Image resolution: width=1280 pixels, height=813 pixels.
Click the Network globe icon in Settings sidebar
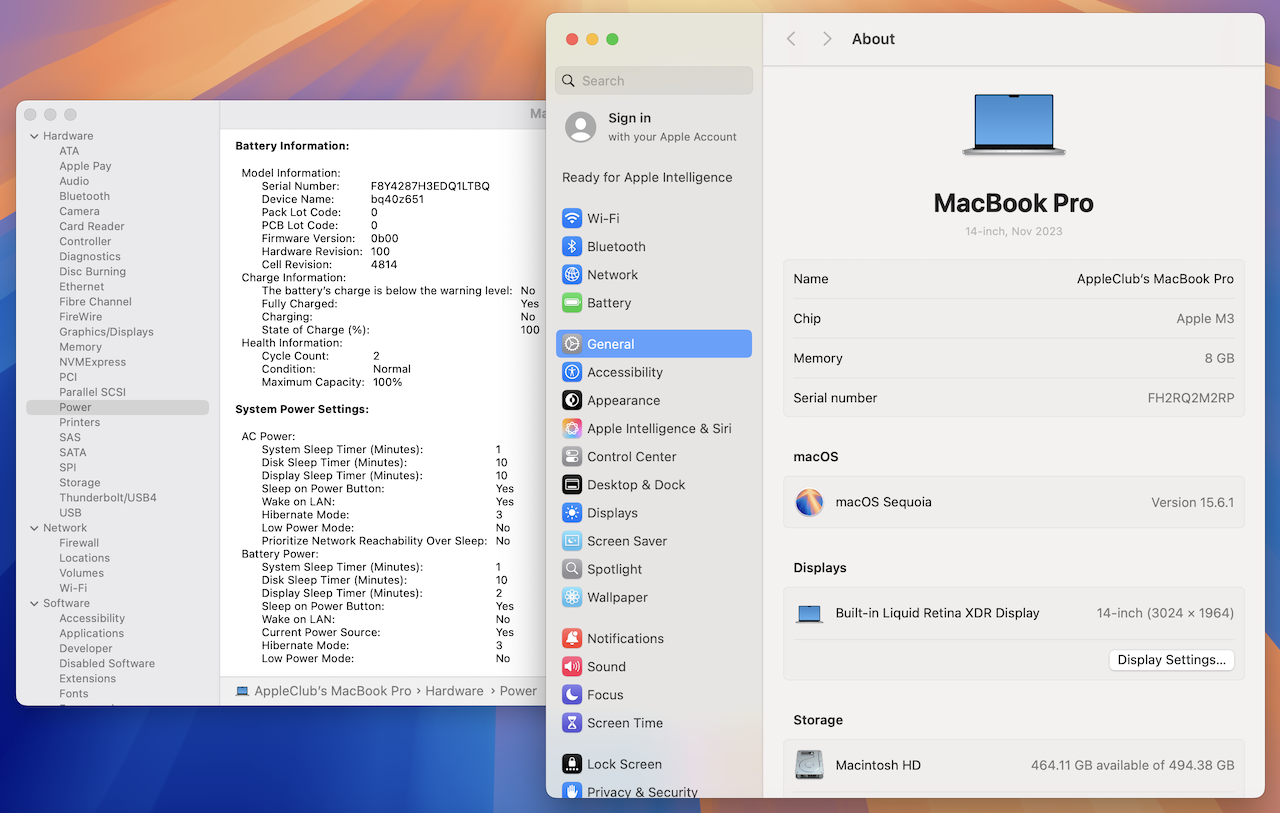pos(572,274)
